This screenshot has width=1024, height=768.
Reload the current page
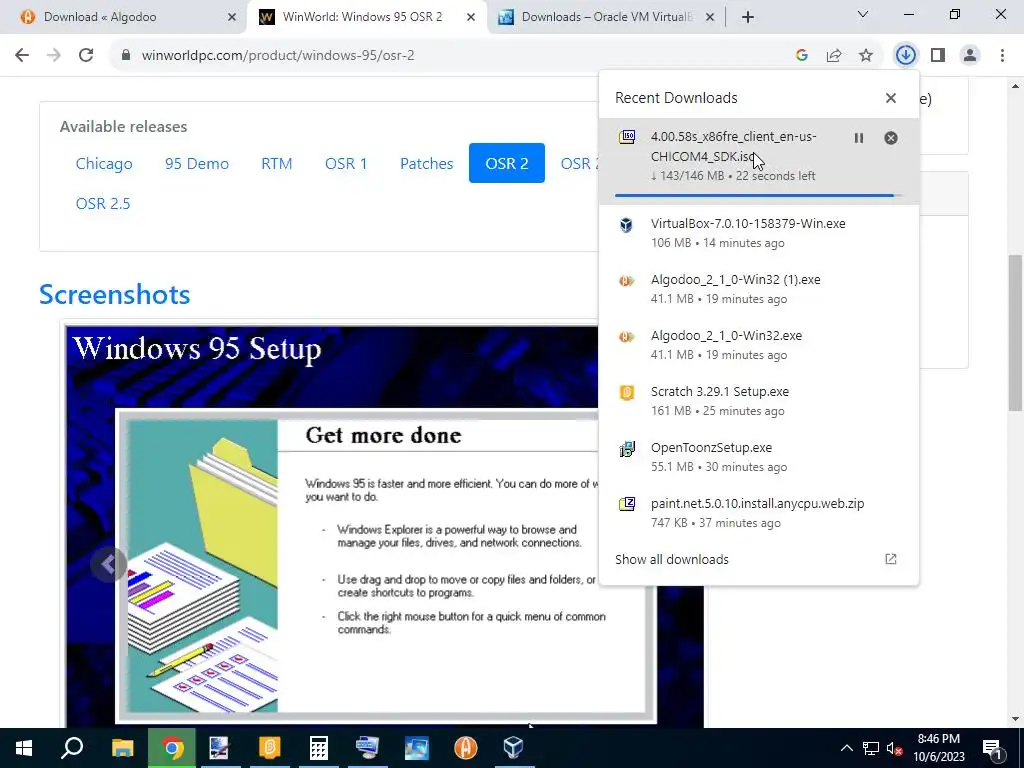tap(86, 56)
